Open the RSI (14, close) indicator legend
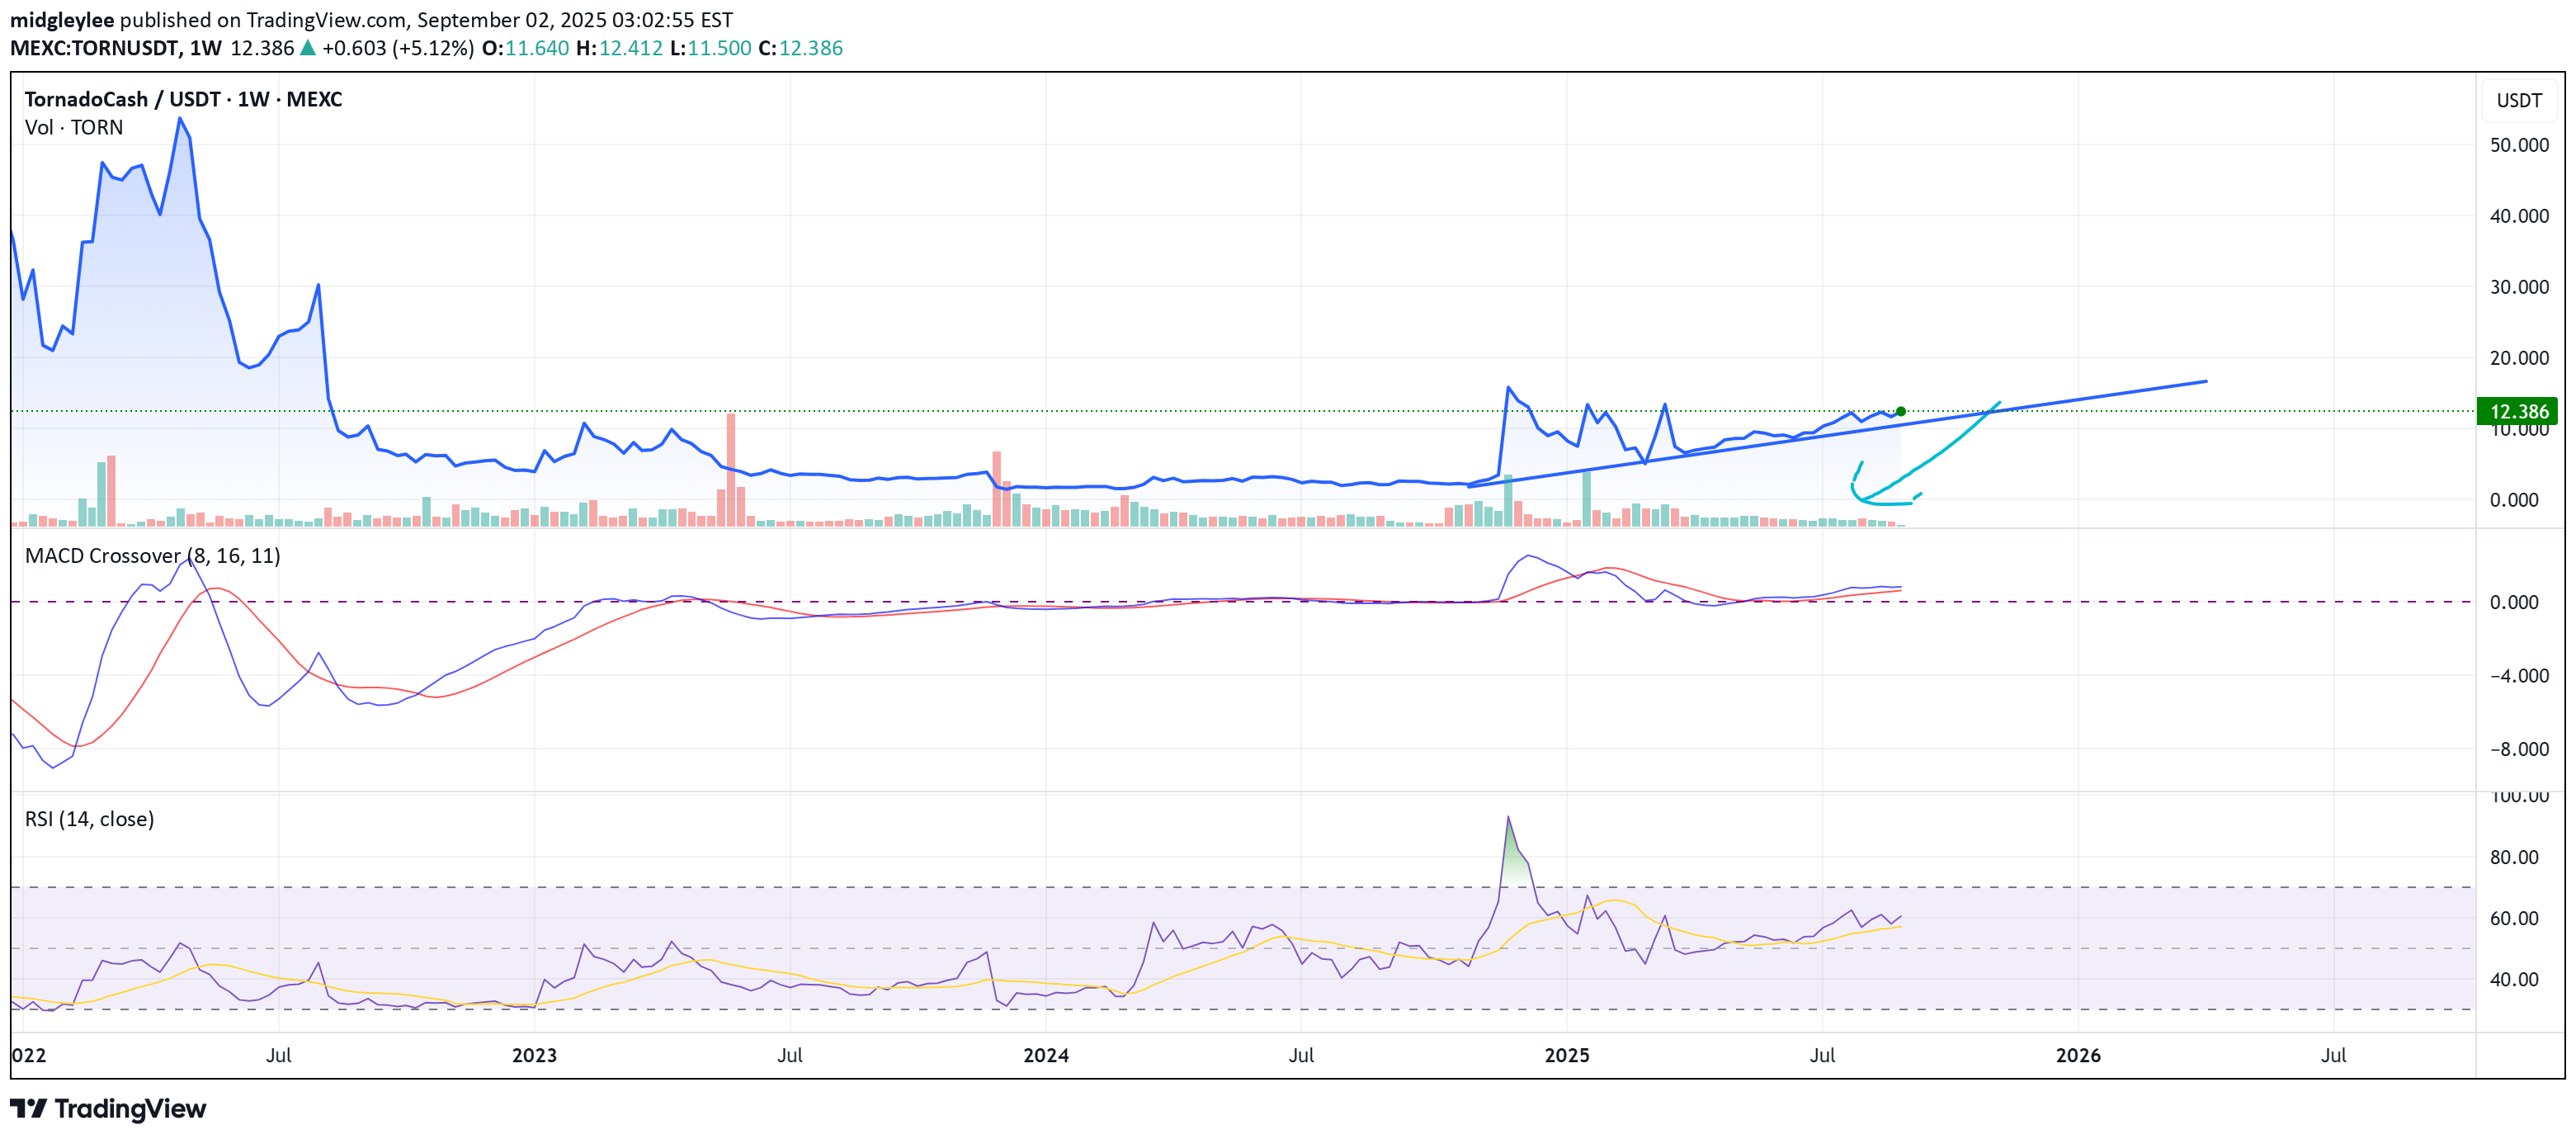 (x=89, y=819)
